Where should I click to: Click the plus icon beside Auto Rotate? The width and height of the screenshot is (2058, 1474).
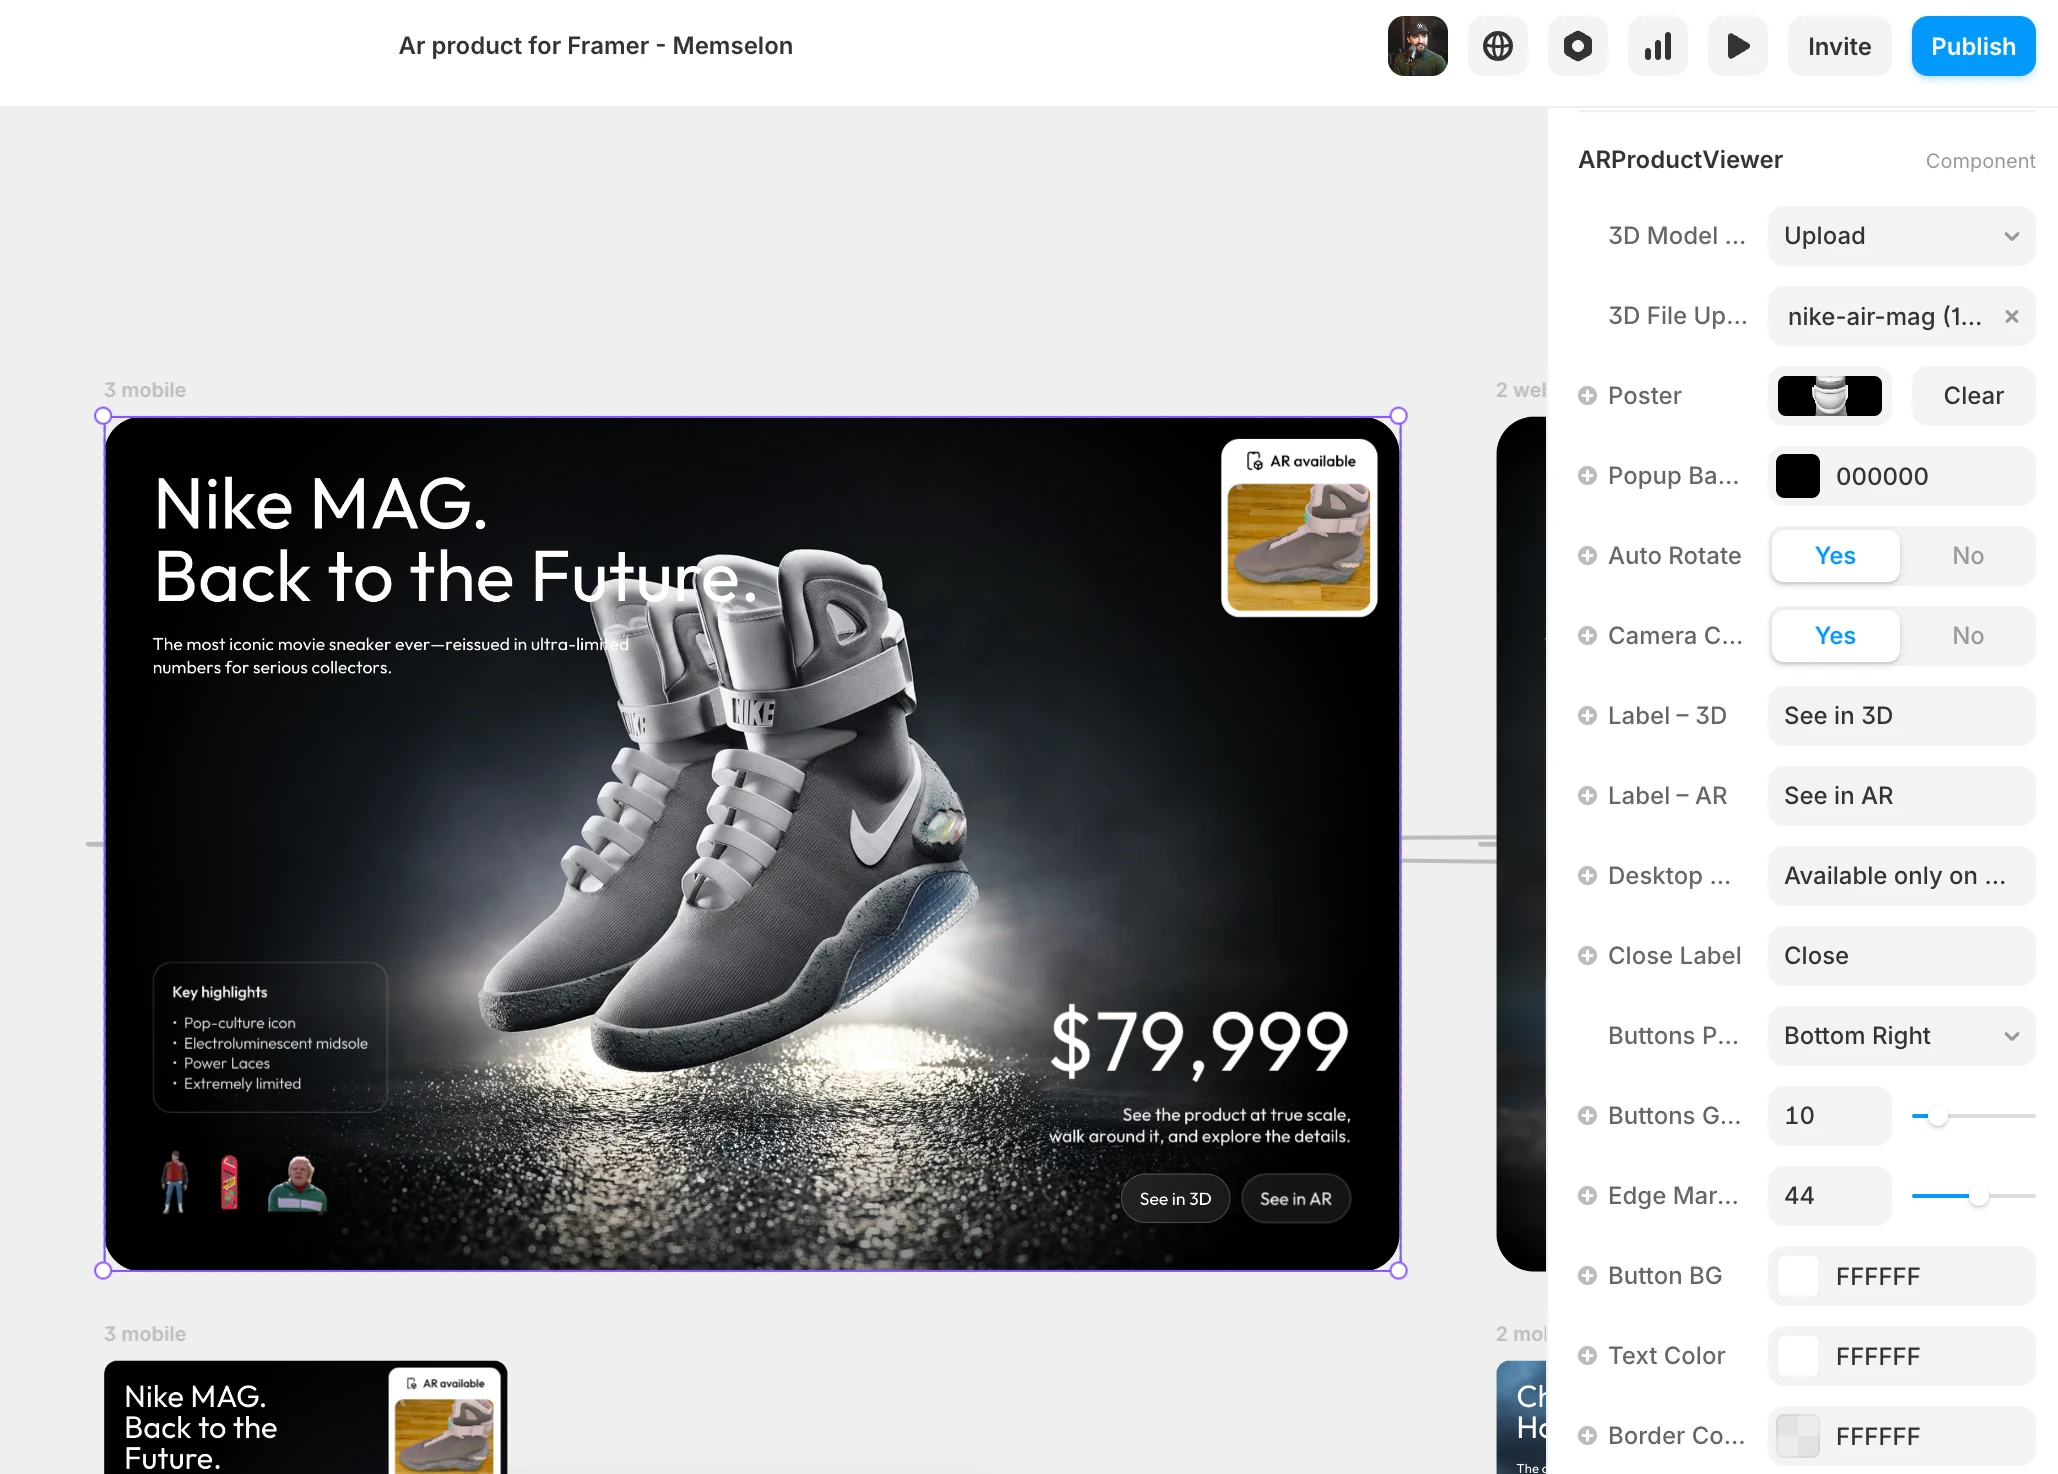click(x=1587, y=556)
